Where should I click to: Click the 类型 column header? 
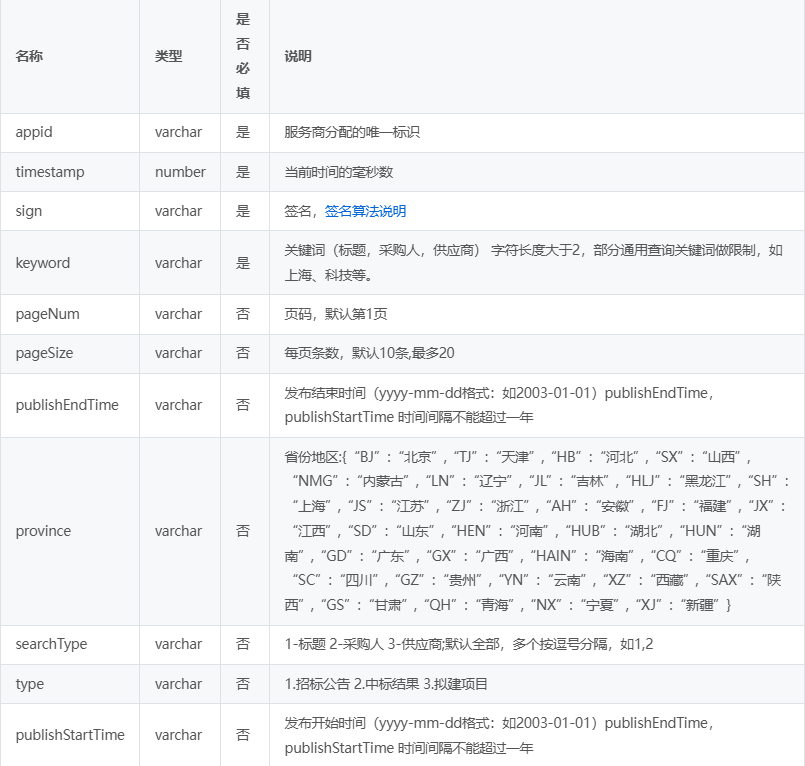(168, 56)
